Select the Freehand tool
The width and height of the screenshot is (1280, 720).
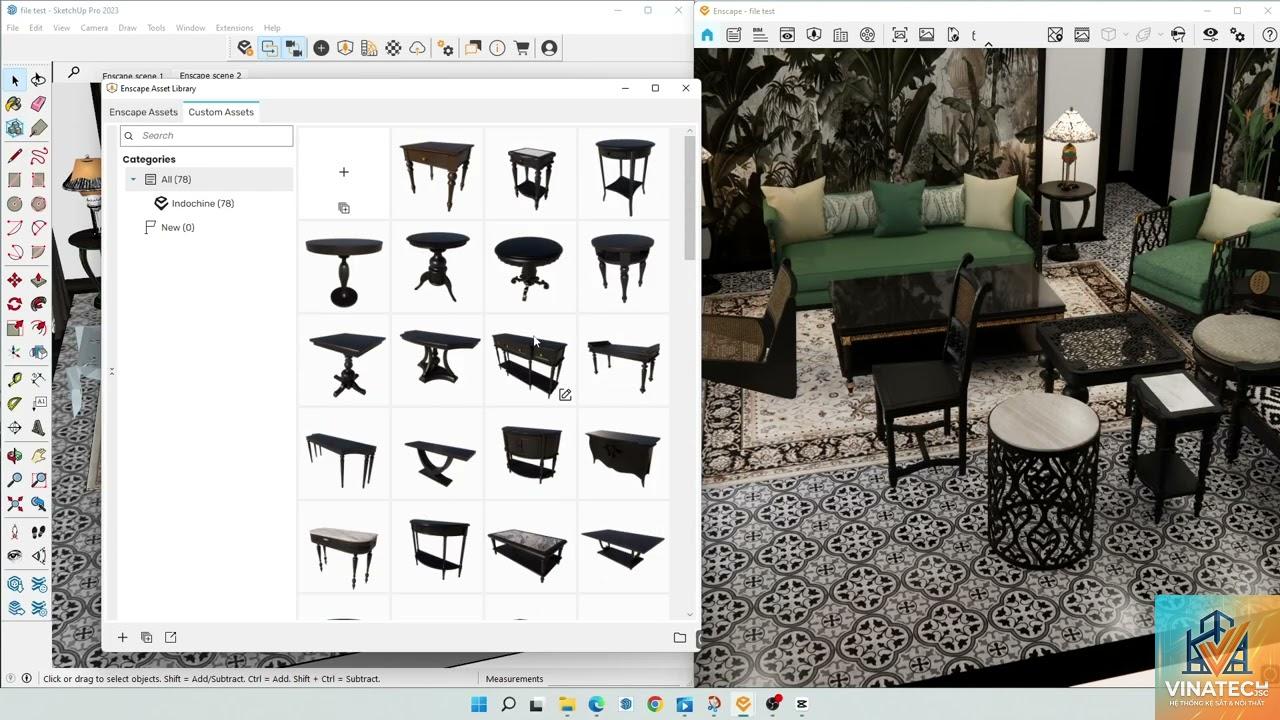38,156
